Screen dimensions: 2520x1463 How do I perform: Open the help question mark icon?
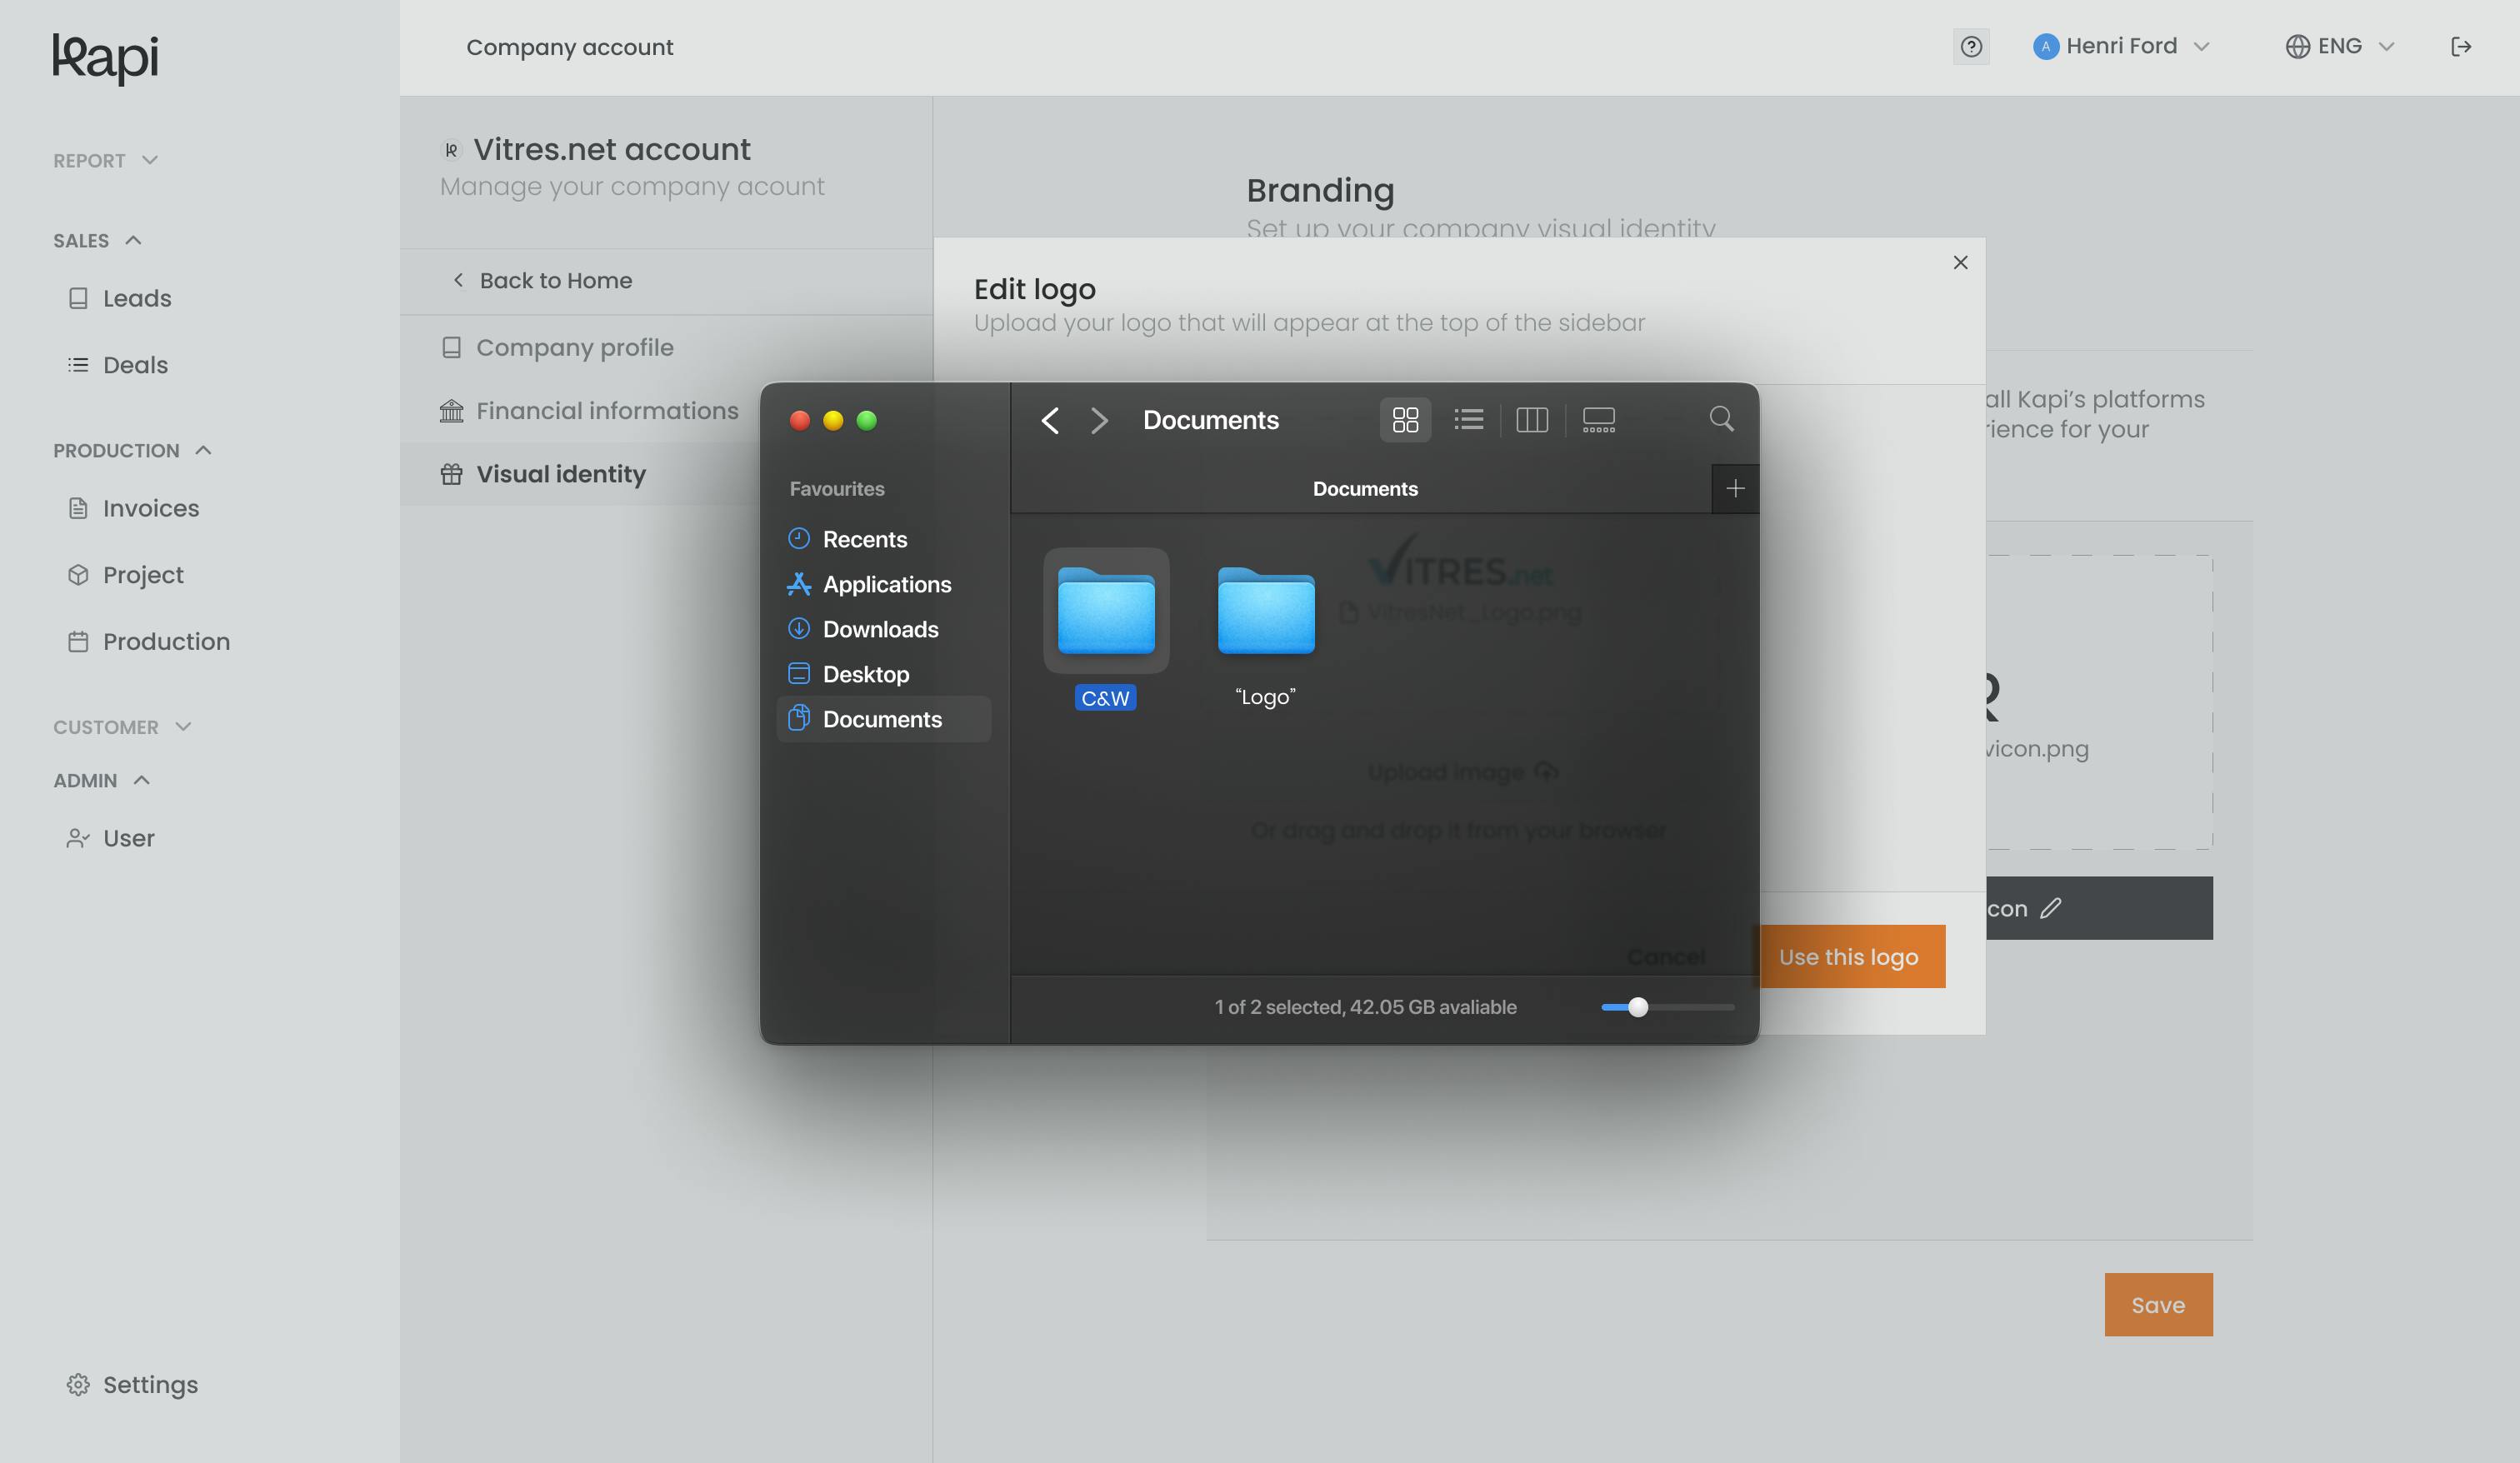pyautogui.click(x=1971, y=47)
